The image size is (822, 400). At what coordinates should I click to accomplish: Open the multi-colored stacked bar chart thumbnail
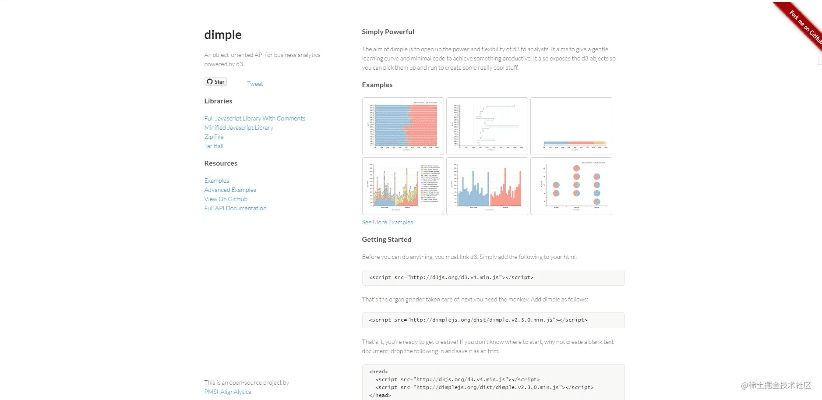(402, 186)
